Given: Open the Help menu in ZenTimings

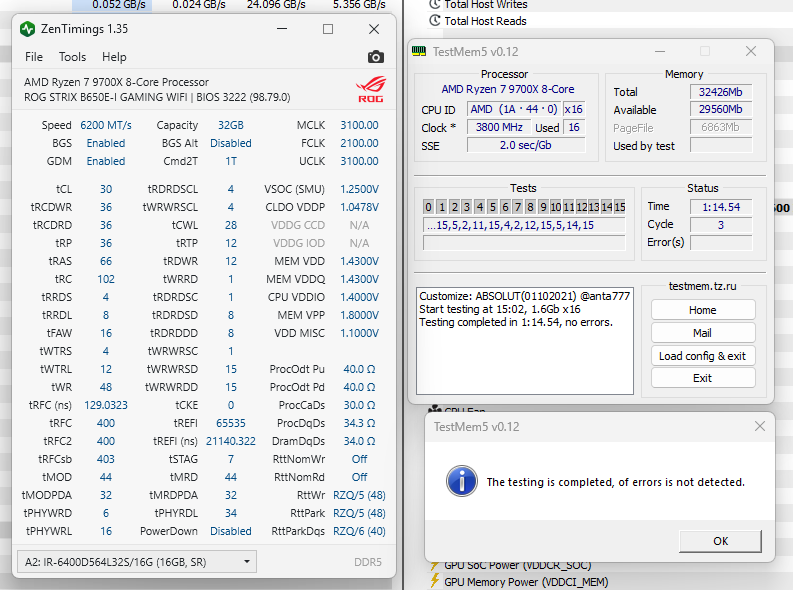Looking at the screenshot, I should (114, 57).
